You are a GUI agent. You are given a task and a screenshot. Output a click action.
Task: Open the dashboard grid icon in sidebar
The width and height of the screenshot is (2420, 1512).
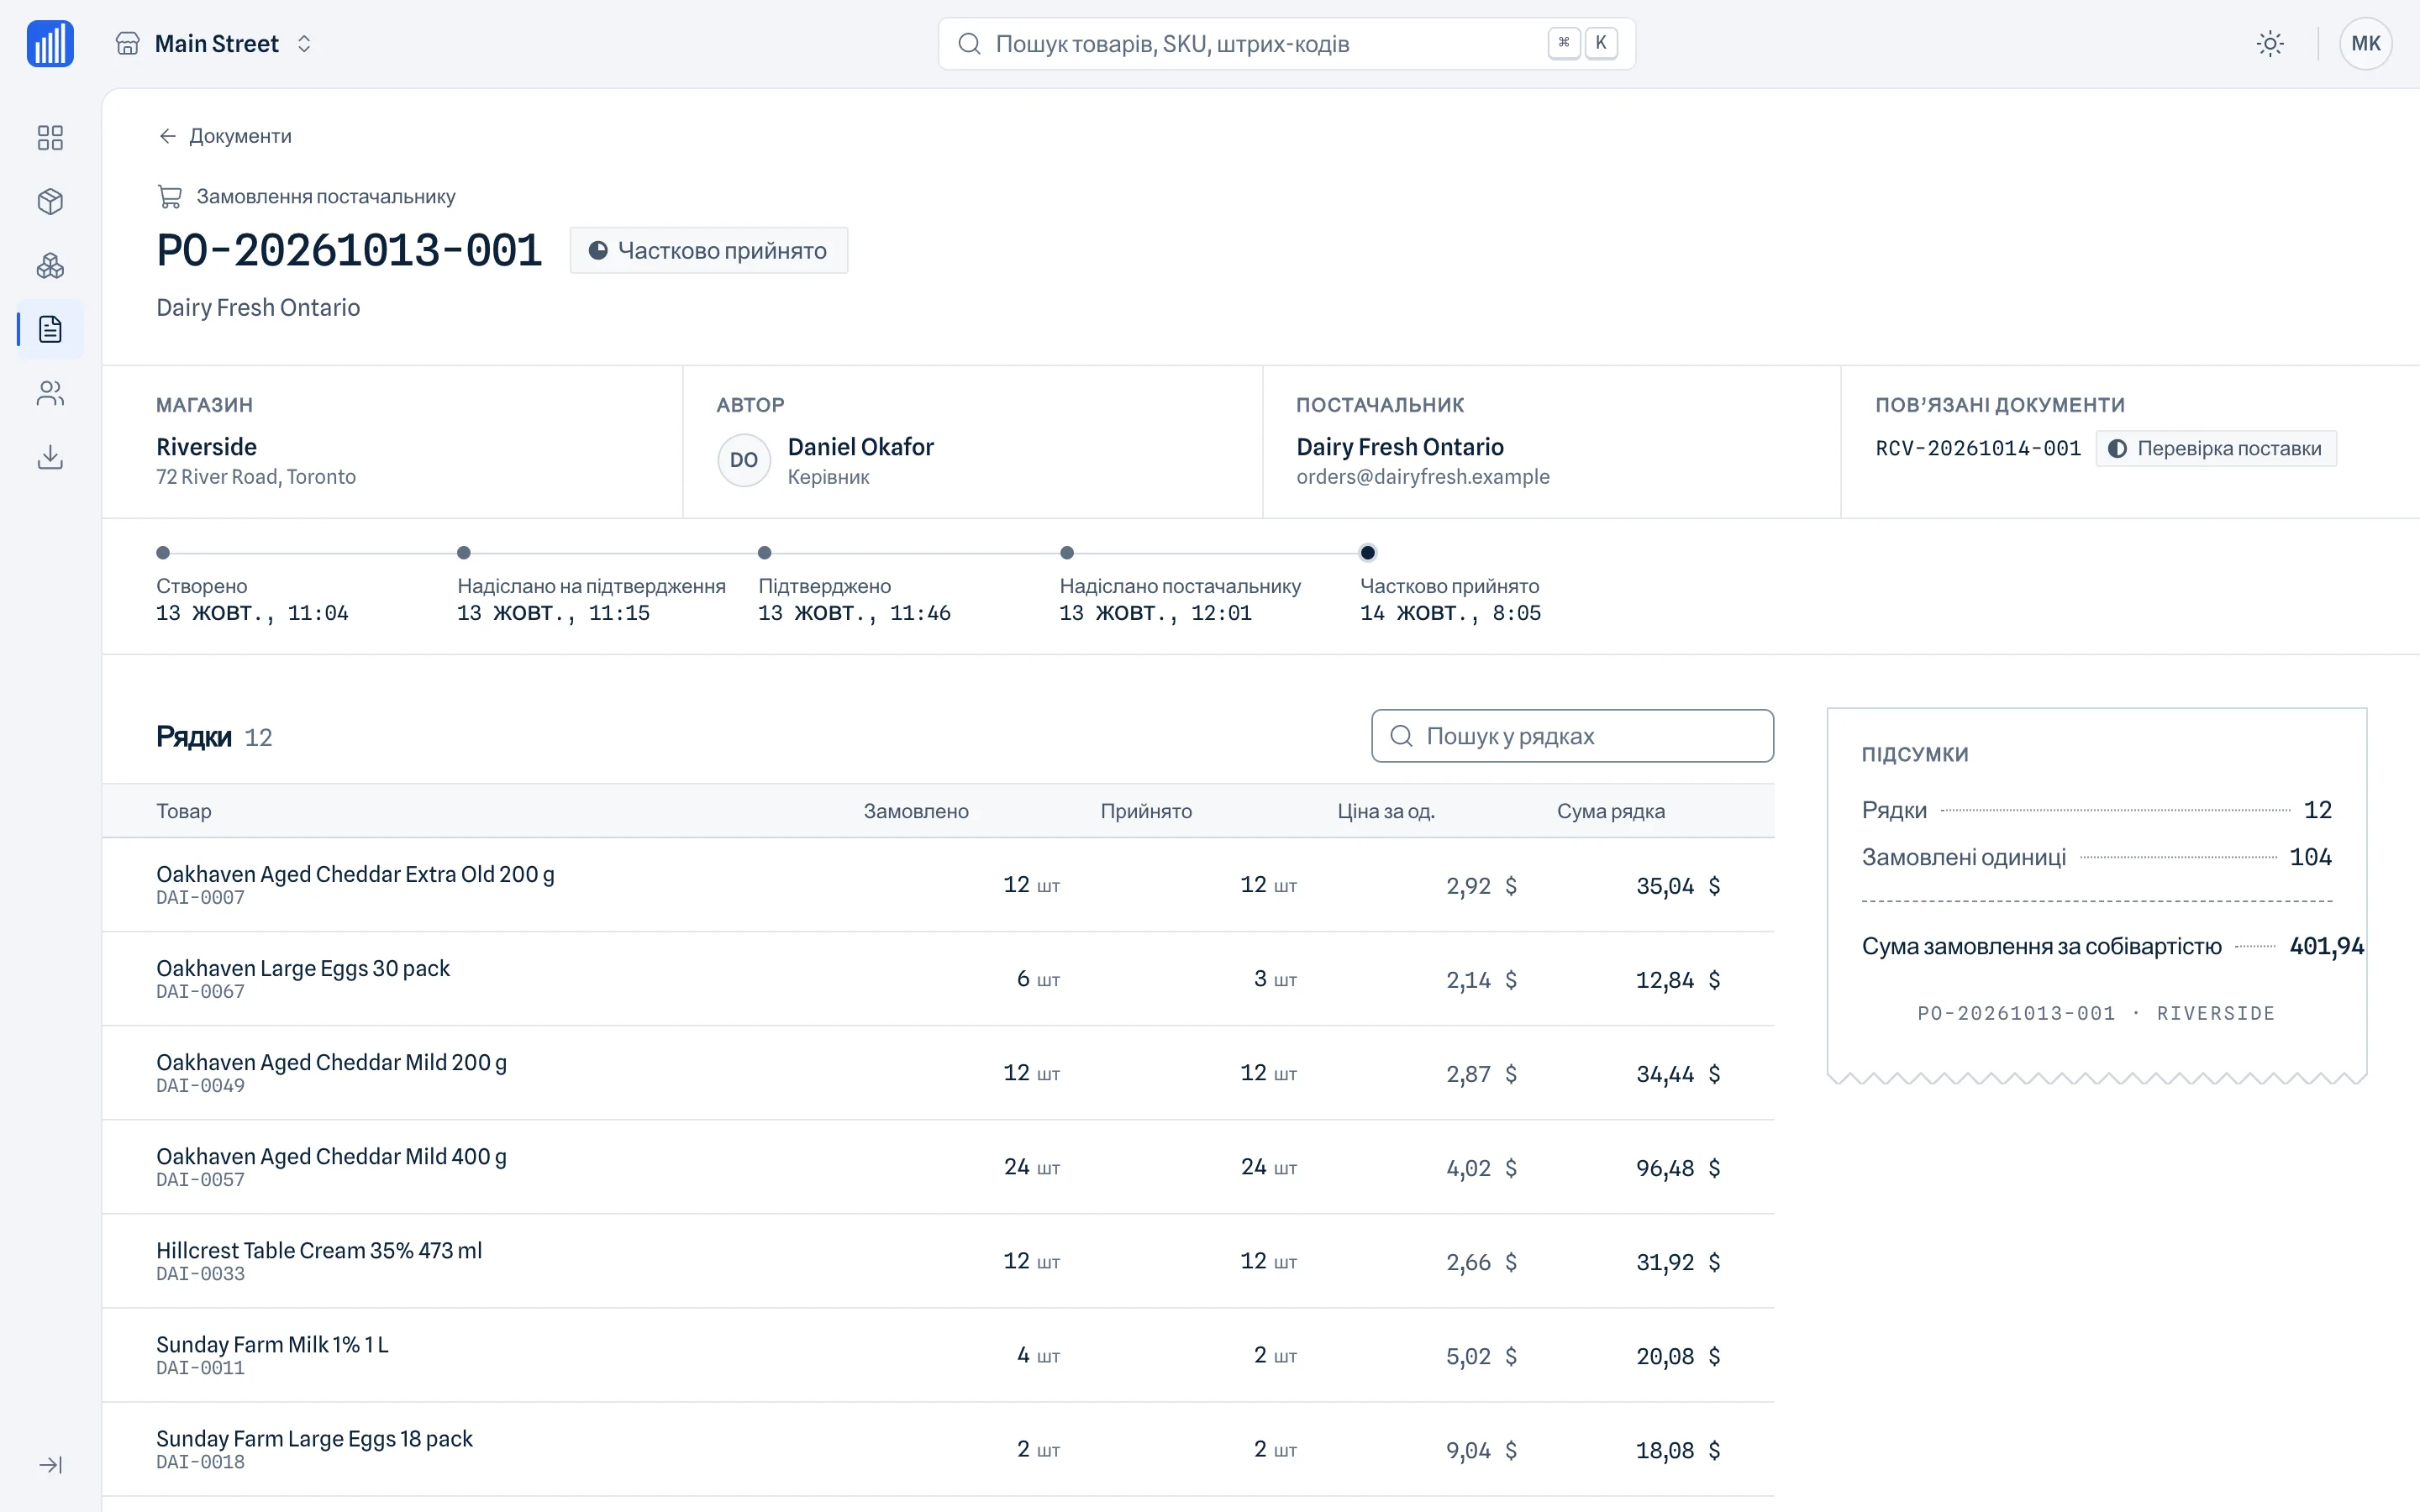pyautogui.click(x=50, y=138)
